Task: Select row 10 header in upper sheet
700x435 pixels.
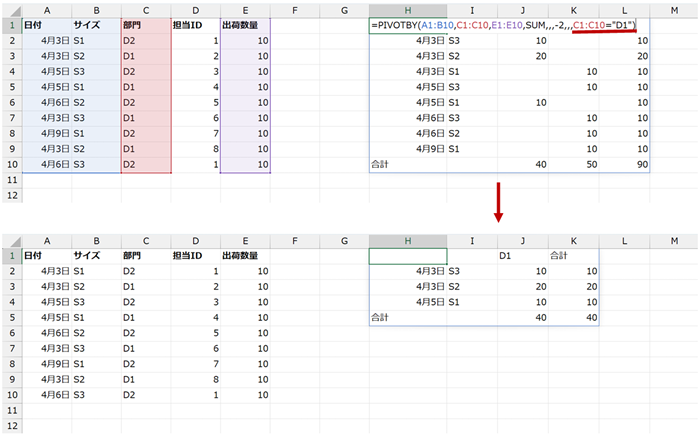Action: click(12, 164)
